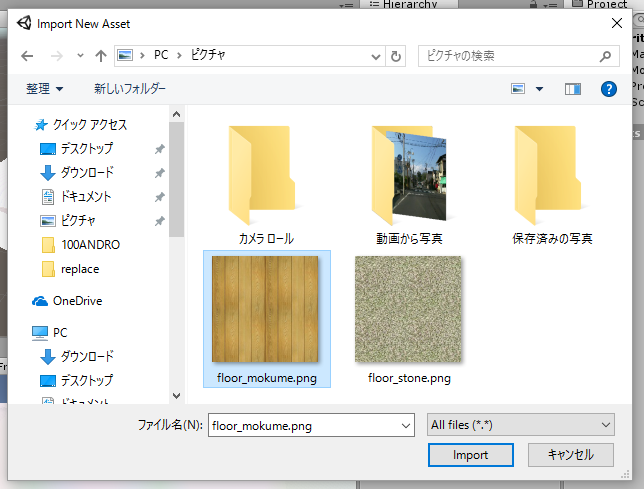Image resolution: width=644 pixels, height=489 pixels.
Task: Select the 保存済みの写真 folder
Action: click(x=552, y=185)
